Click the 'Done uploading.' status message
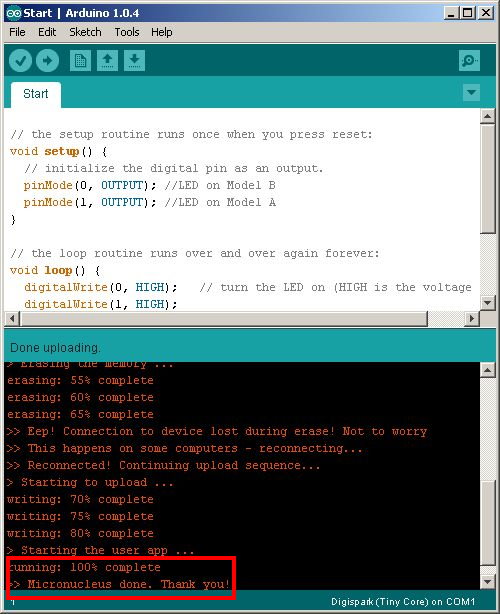This screenshot has width=500, height=614. pyautogui.click(x=55, y=348)
